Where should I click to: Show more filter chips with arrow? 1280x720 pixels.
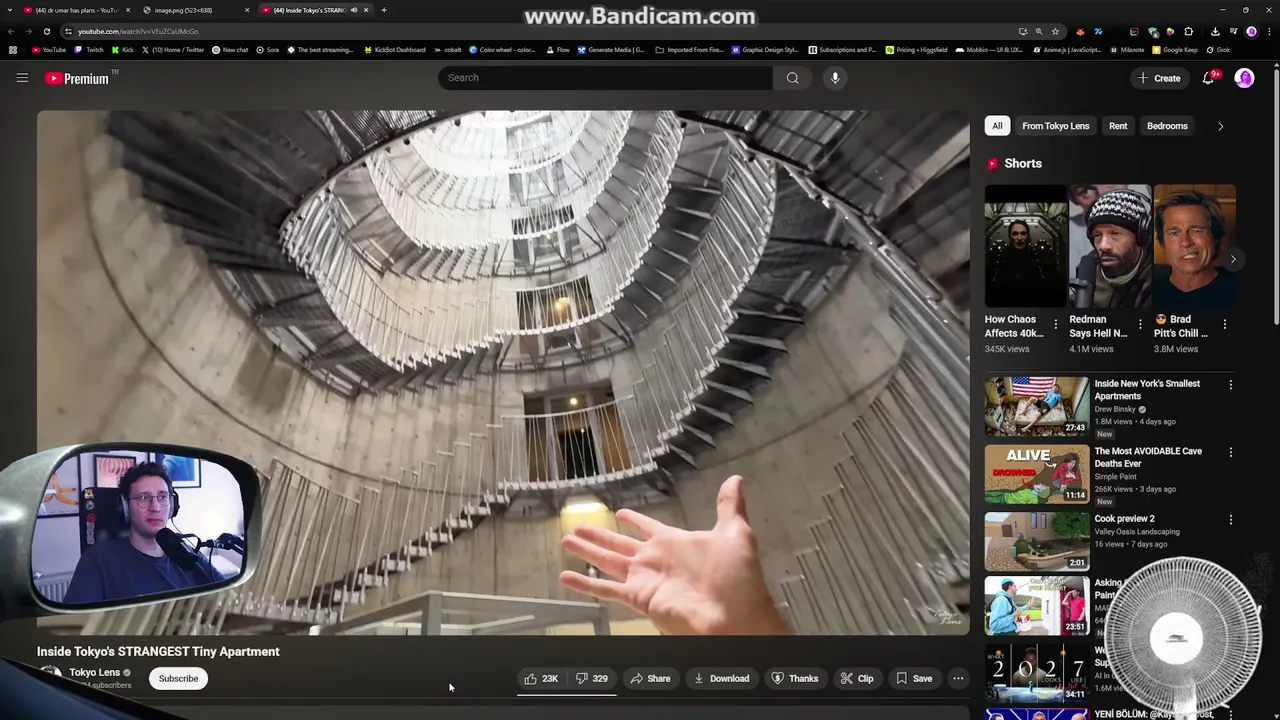pyautogui.click(x=1220, y=126)
